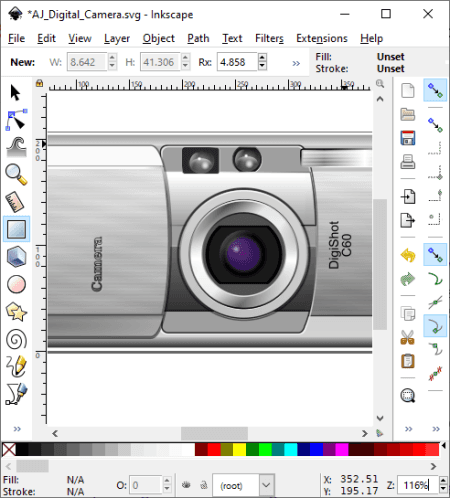This screenshot has height=498, width=450.
Task: Click the zoom percentage field
Action: click(x=417, y=485)
